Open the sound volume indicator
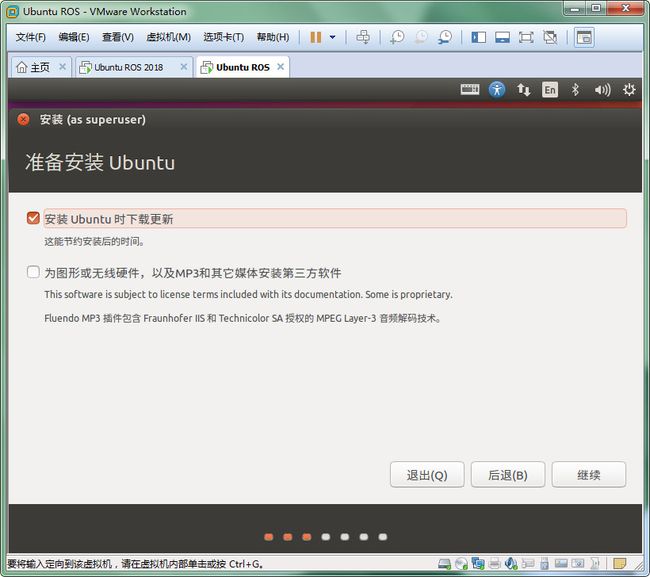The image size is (650, 577). pos(602,90)
